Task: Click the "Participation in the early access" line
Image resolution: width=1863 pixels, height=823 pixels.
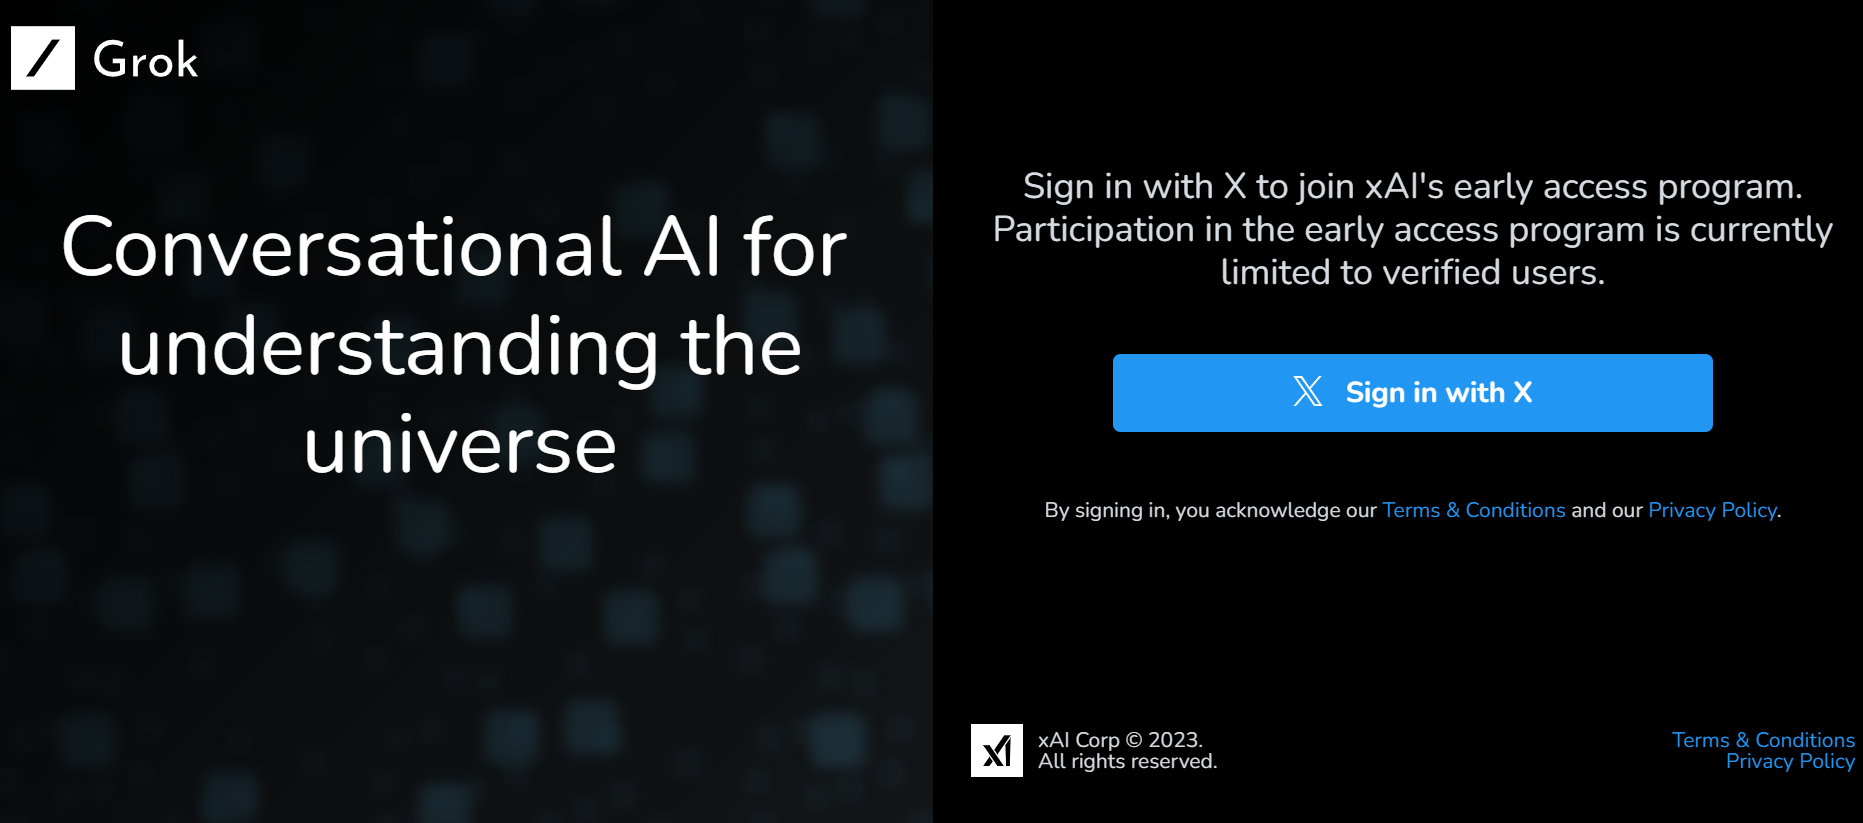Action: click(x=1412, y=230)
